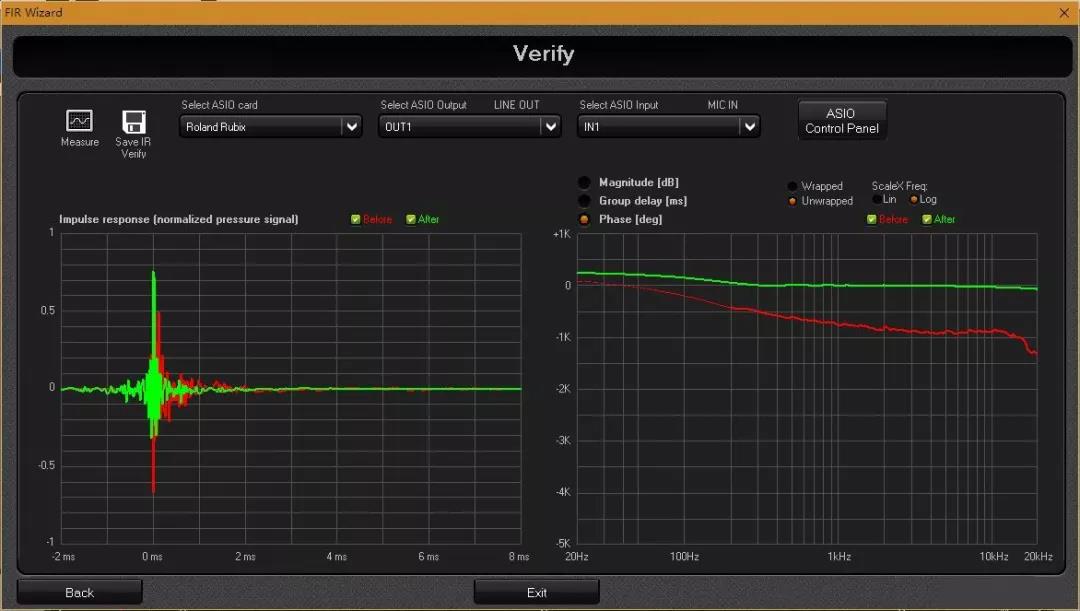This screenshot has width=1080, height=611.
Task: Toggle After checkbox on phase graph
Action: [927, 219]
